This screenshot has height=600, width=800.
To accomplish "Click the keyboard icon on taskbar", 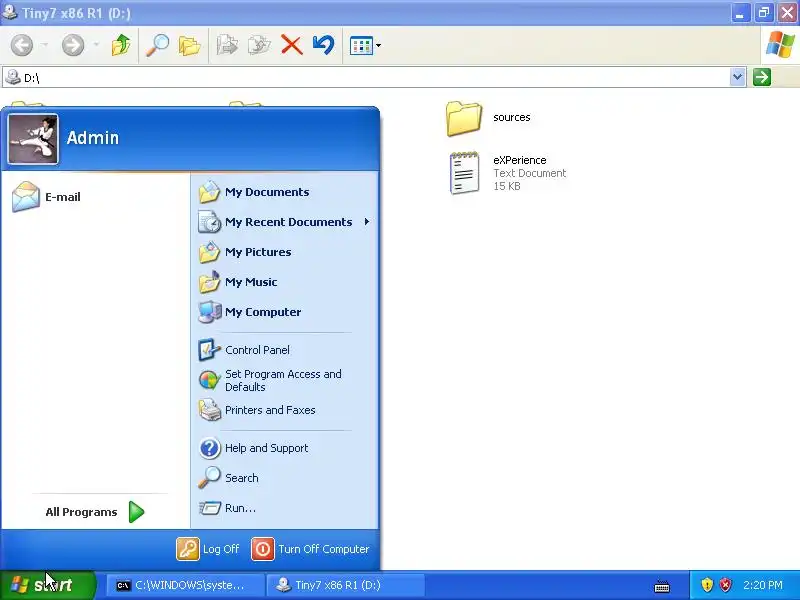I will 662,586.
